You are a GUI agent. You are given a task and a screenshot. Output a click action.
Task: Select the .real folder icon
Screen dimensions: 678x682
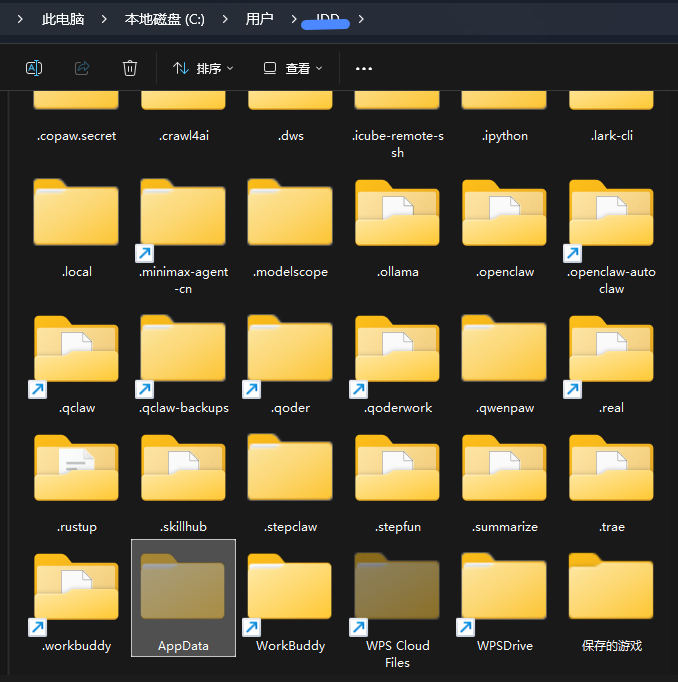coord(611,348)
